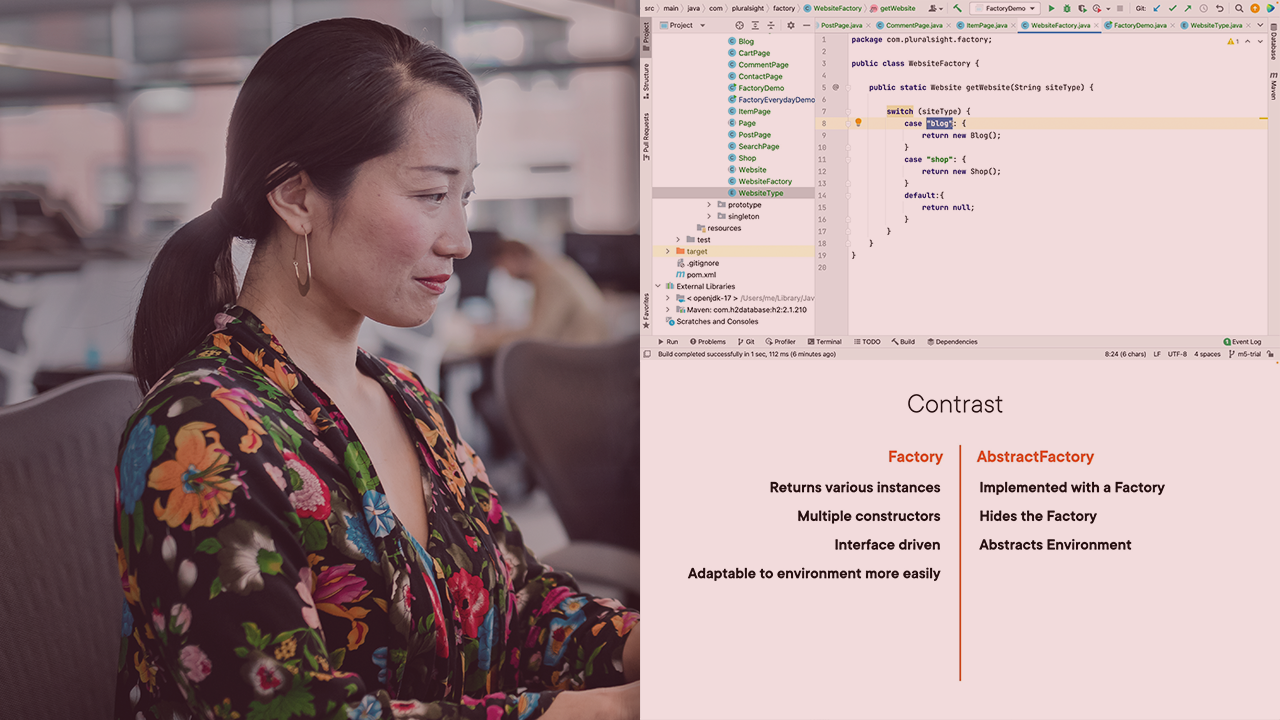Expand the test folder

point(678,240)
